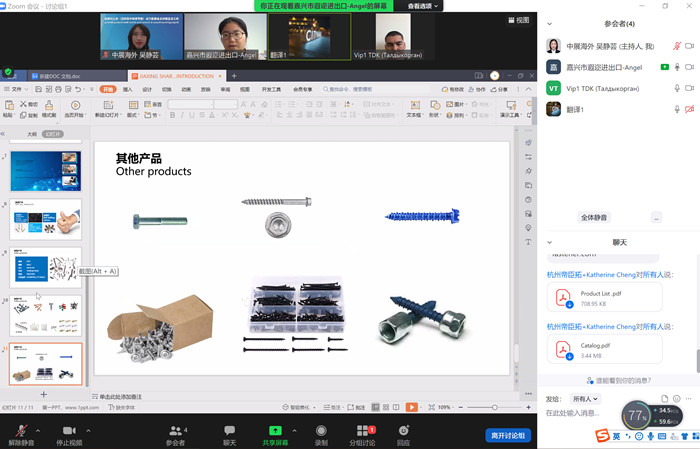
Task: Switch to the 大纲 outline panel tab
Action: (32, 134)
